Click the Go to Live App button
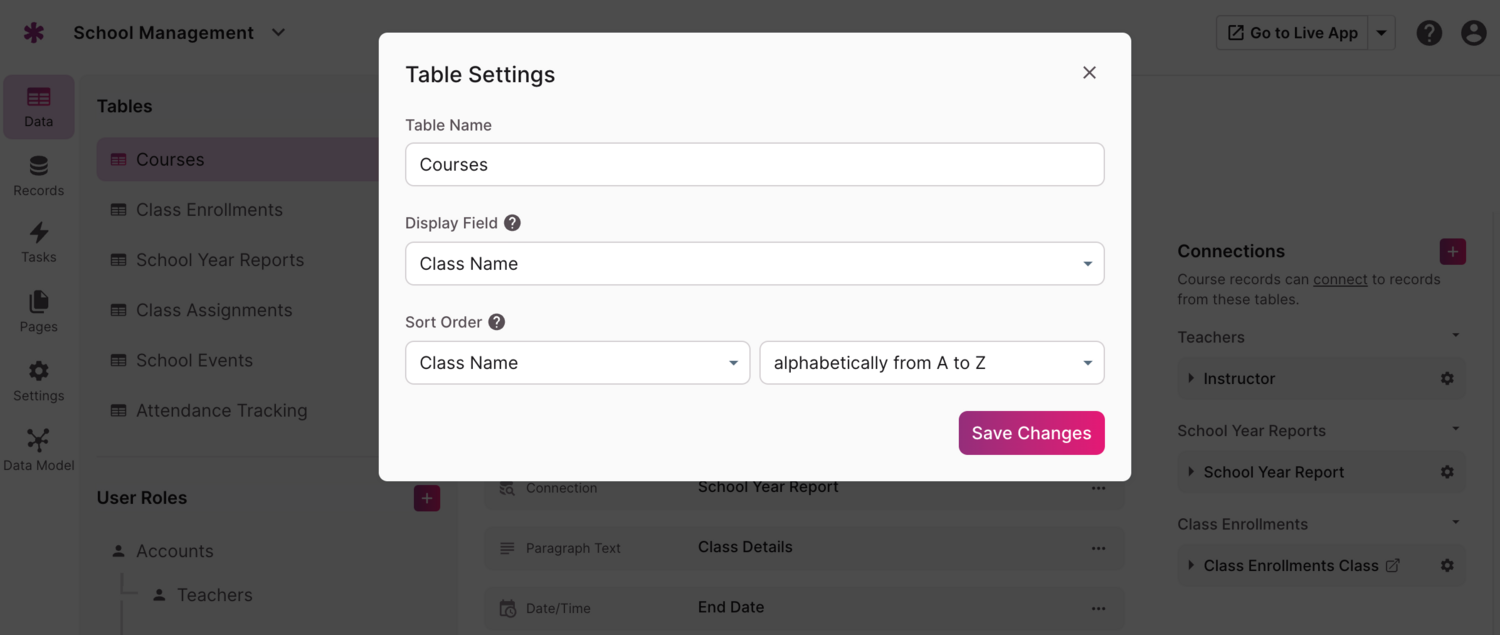 point(1292,33)
